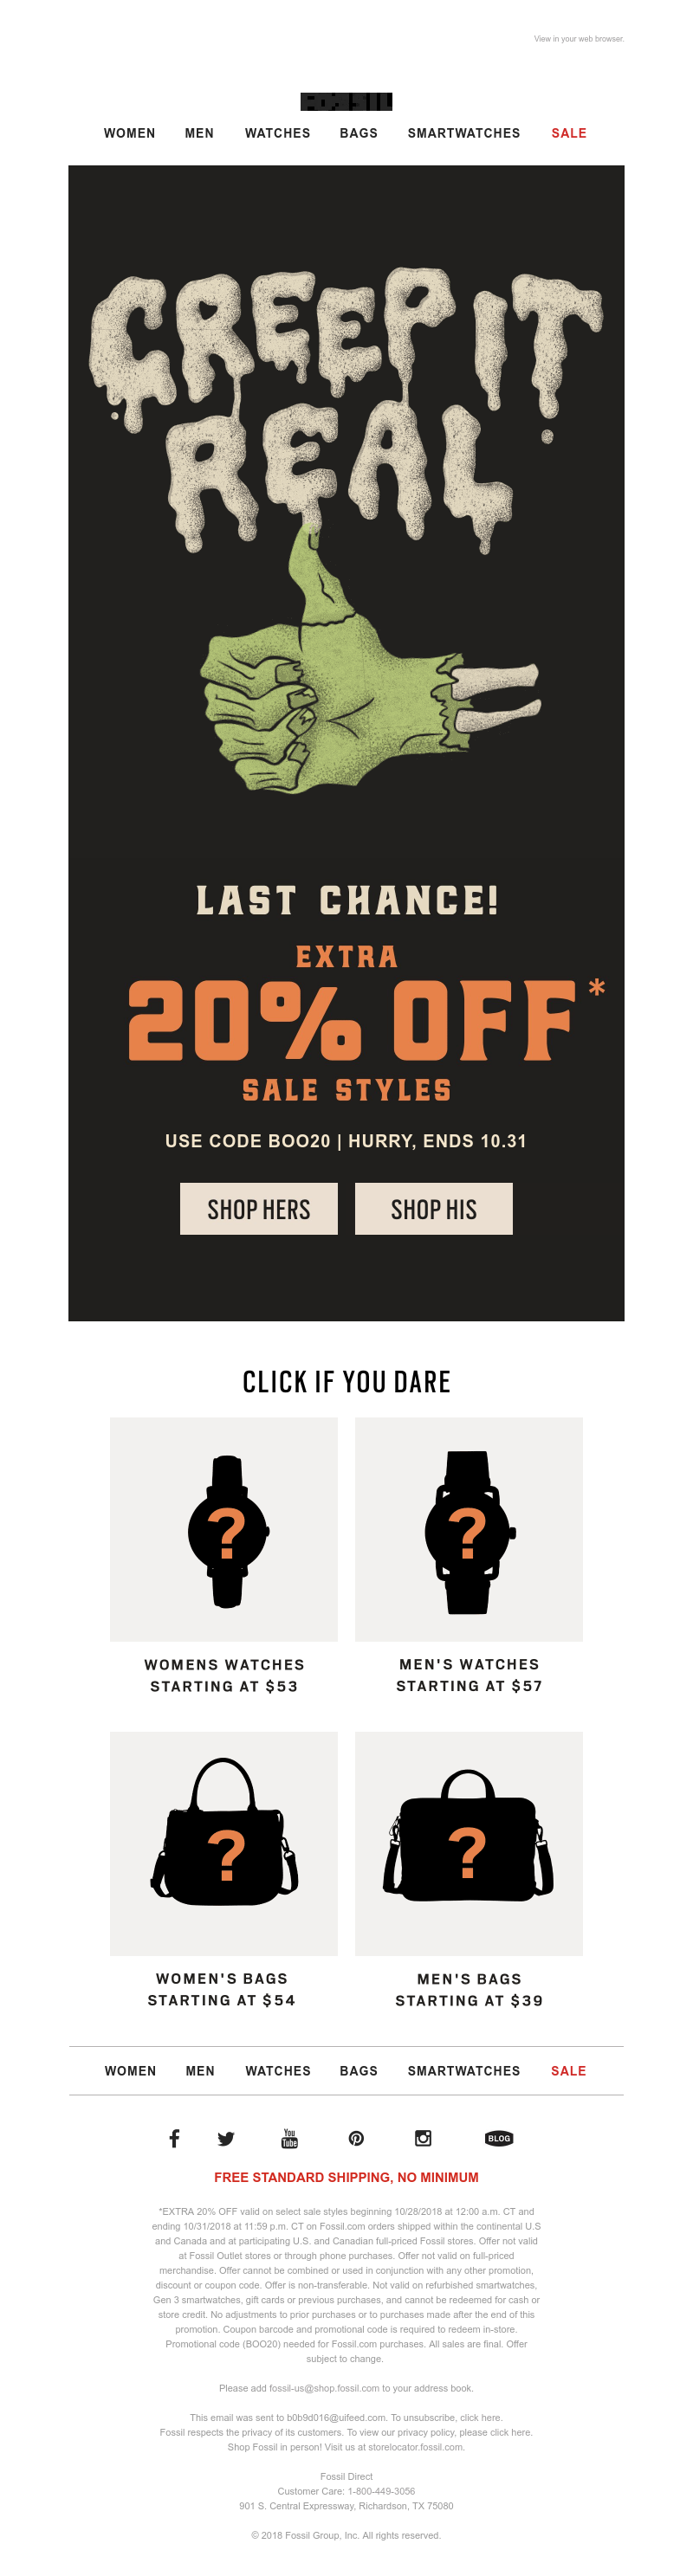Open the Blog badge icon
This screenshot has height=2576, width=693.
point(499,2138)
